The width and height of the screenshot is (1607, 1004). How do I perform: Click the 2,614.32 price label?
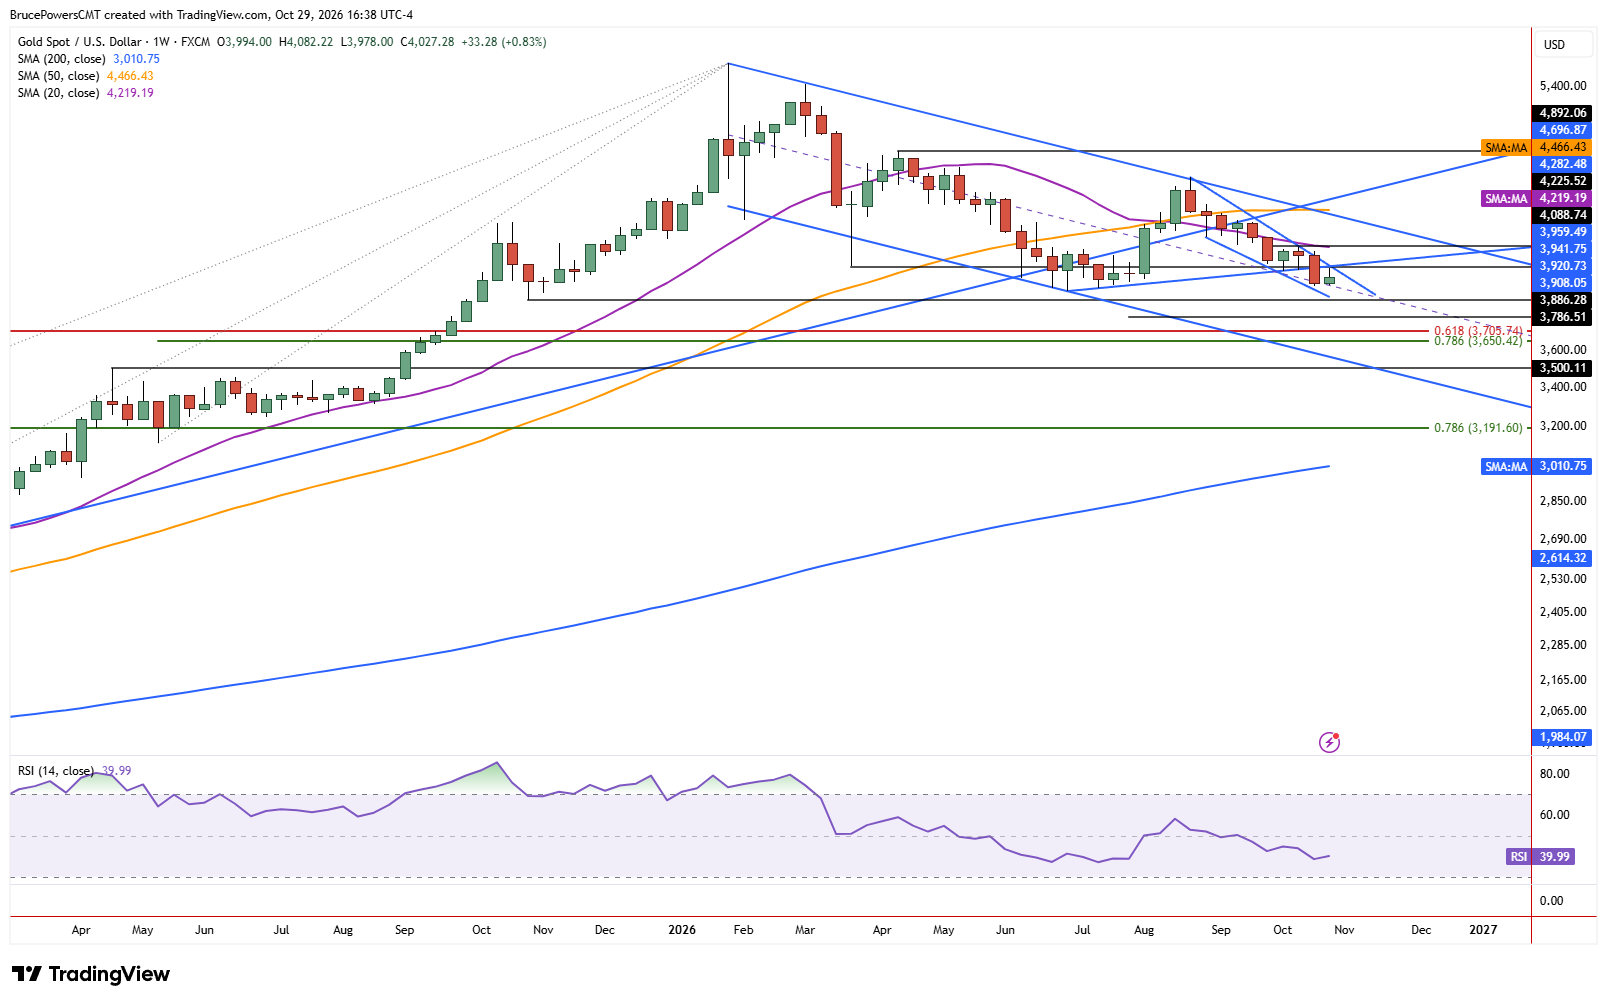[x=1562, y=559]
